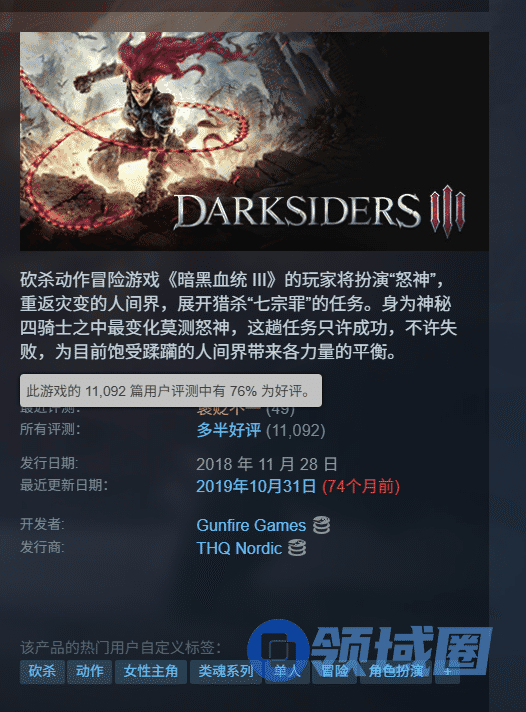This screenshot has height=712, width=526.
Task: Click the 76% 为好评 review tooltip
Action: (171, 391)
